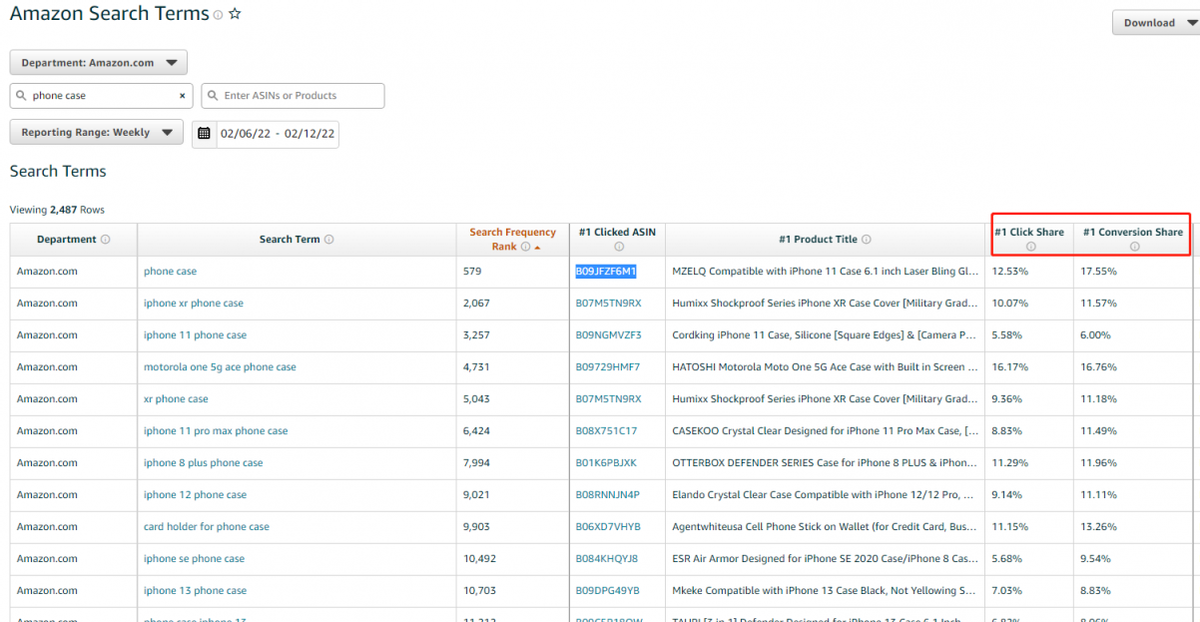Click info icon under #1 Clicked ASIN header
This screenshot has height=622, width=1200.
coord(618,247)
